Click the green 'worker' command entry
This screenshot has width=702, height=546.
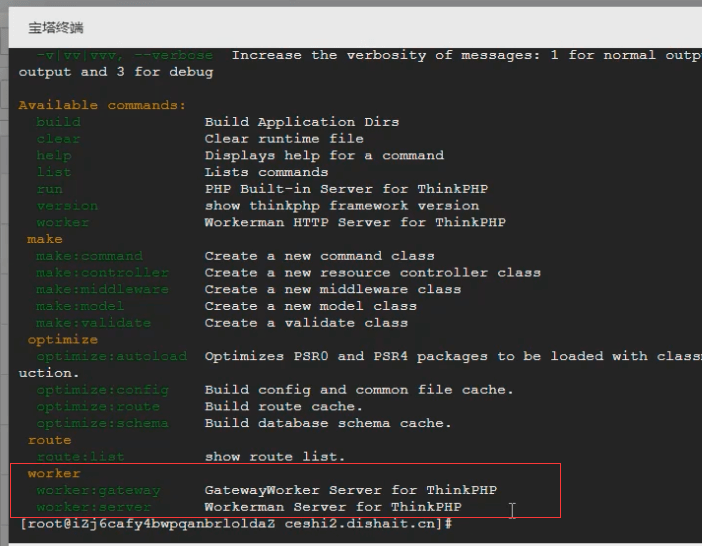tap(63, 222)
